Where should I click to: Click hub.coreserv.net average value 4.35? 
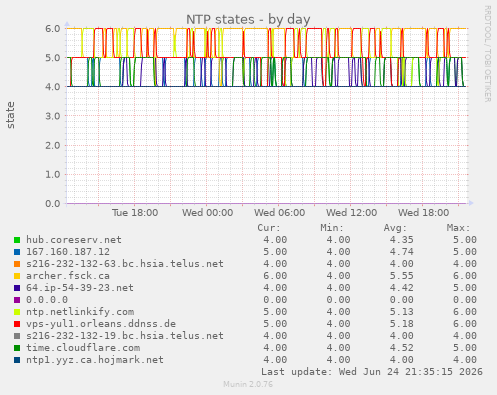click(401, 240)
